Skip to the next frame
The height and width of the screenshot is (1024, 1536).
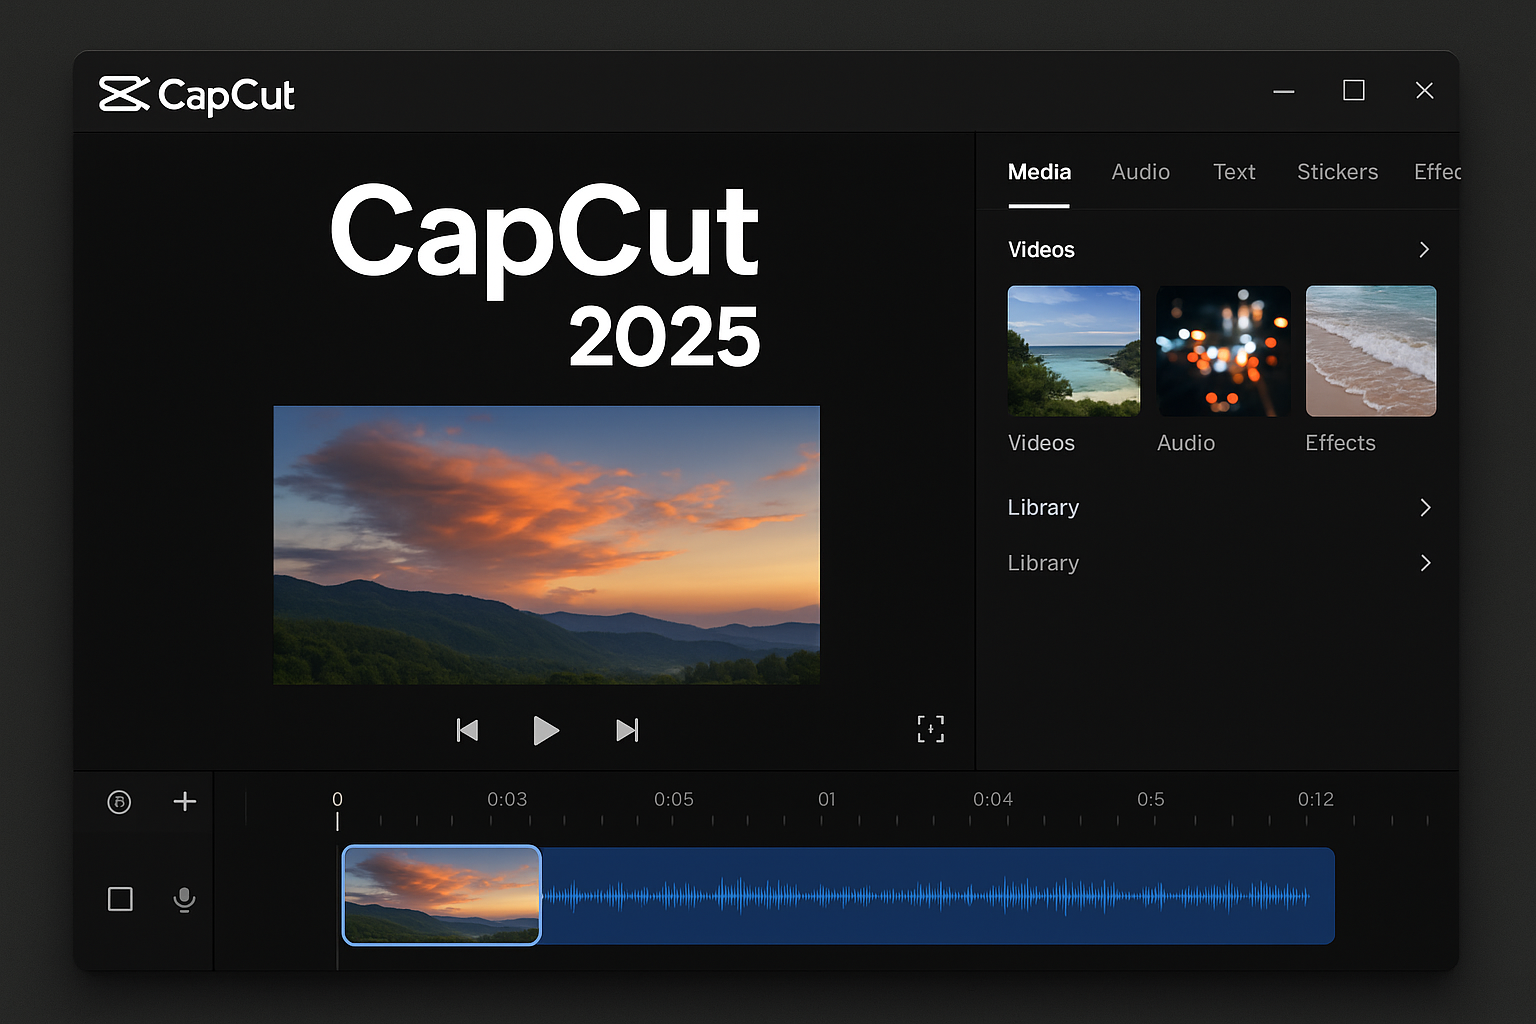tap(627, 730)
